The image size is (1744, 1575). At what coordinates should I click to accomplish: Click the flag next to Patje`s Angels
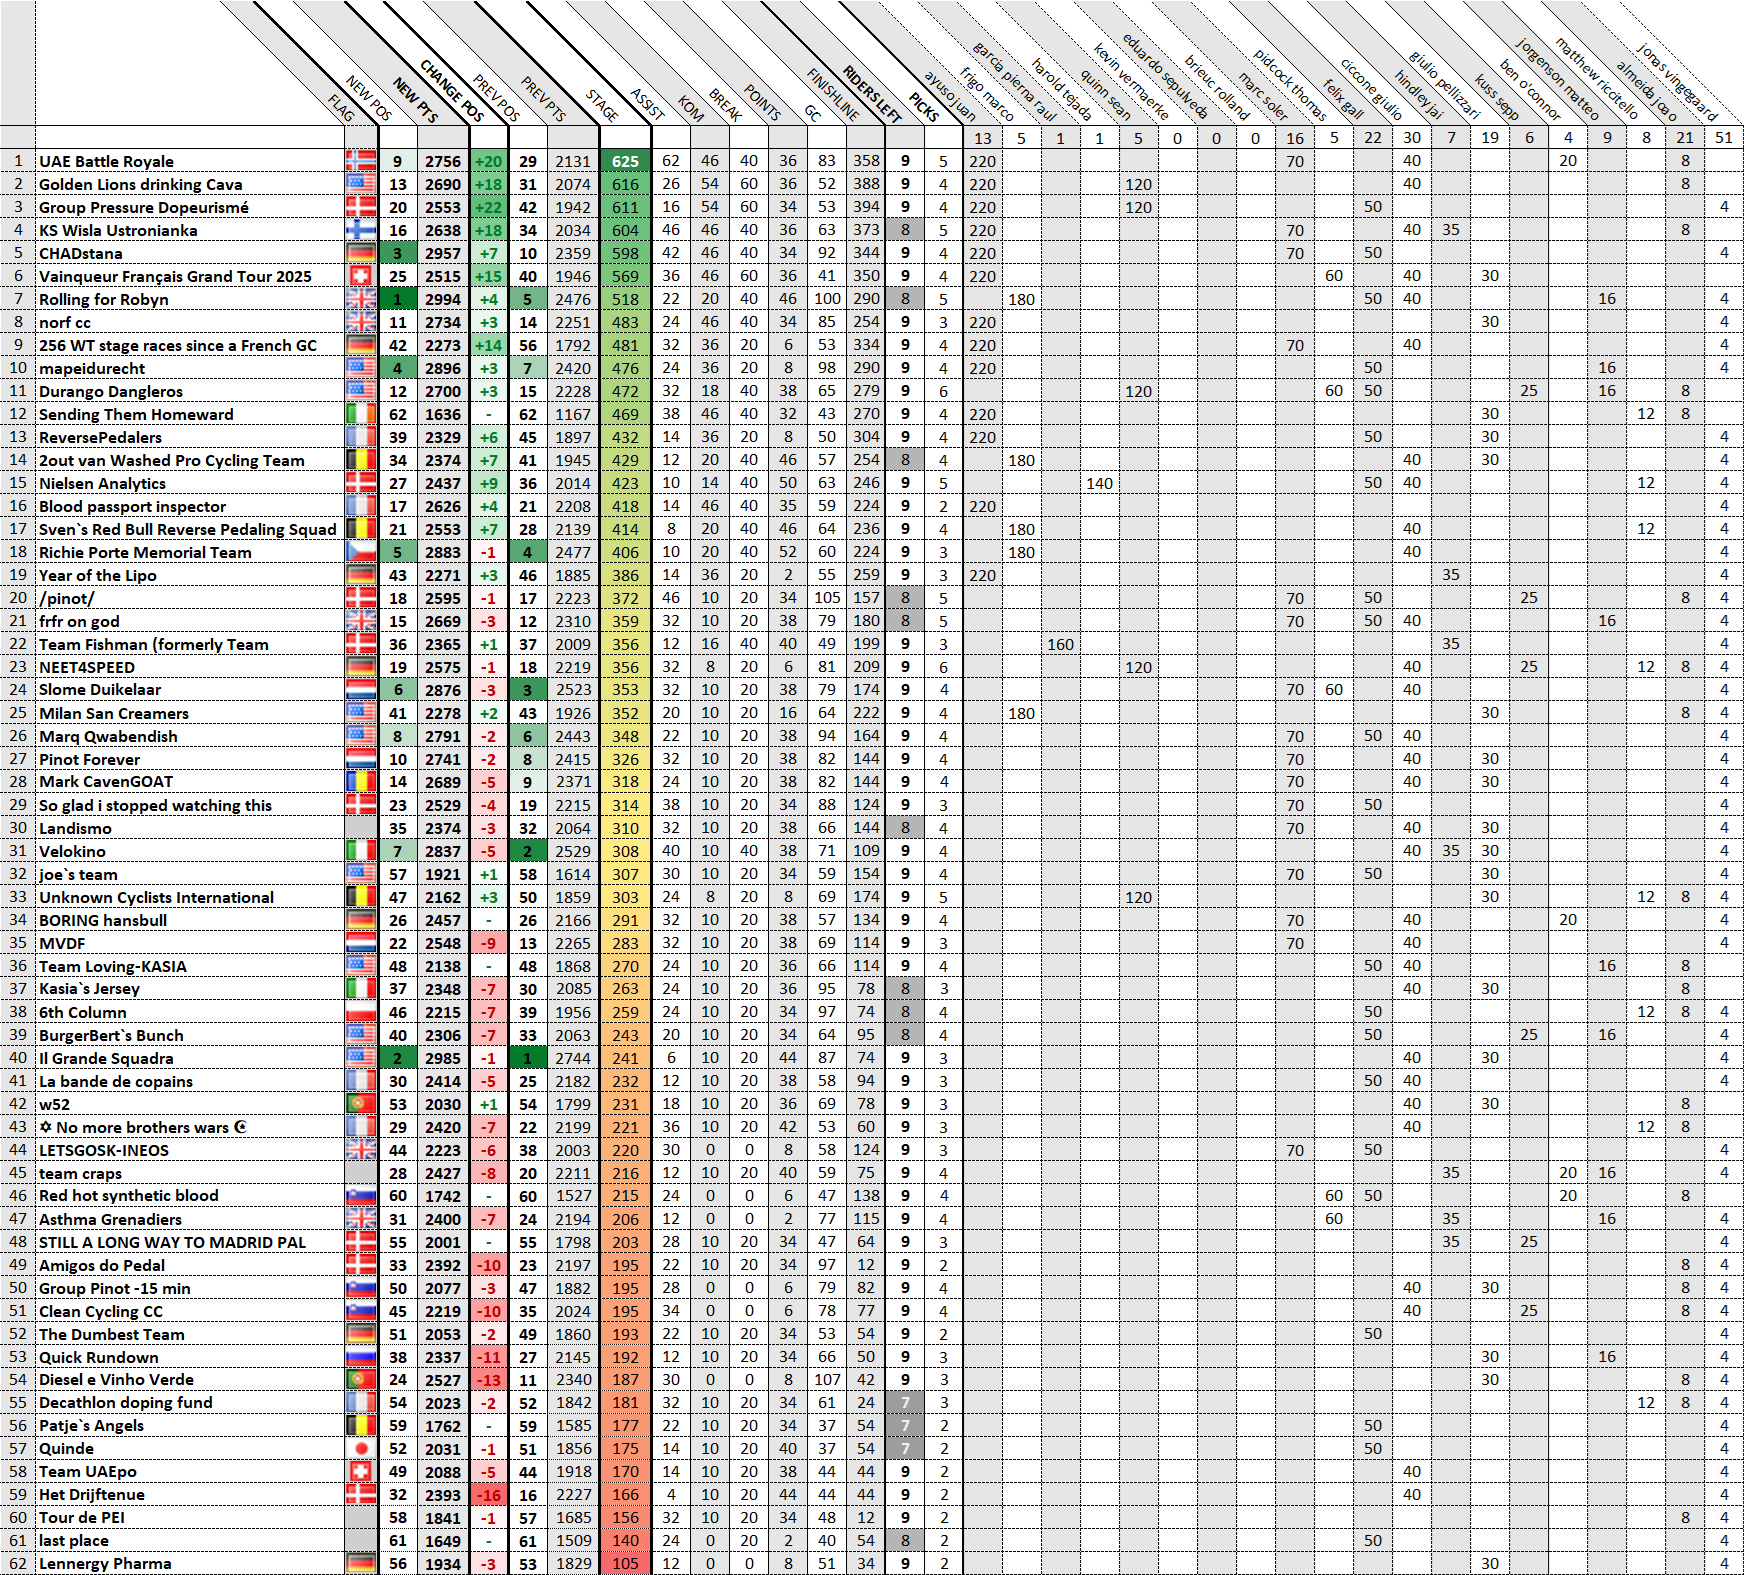point(361,1426)
